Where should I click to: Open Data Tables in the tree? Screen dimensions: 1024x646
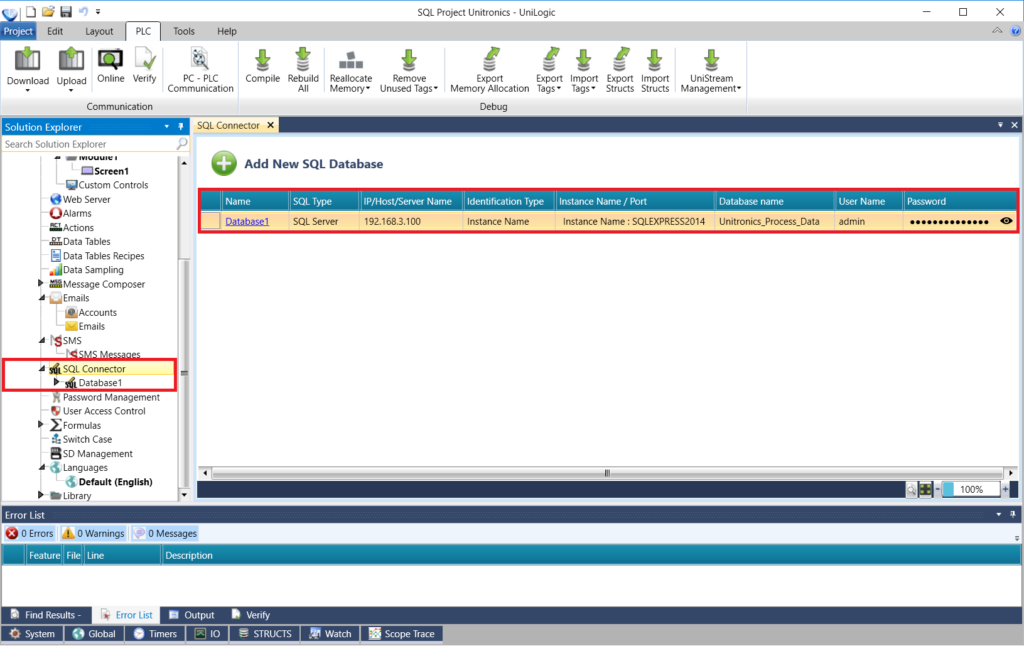[x=80, y=242]
